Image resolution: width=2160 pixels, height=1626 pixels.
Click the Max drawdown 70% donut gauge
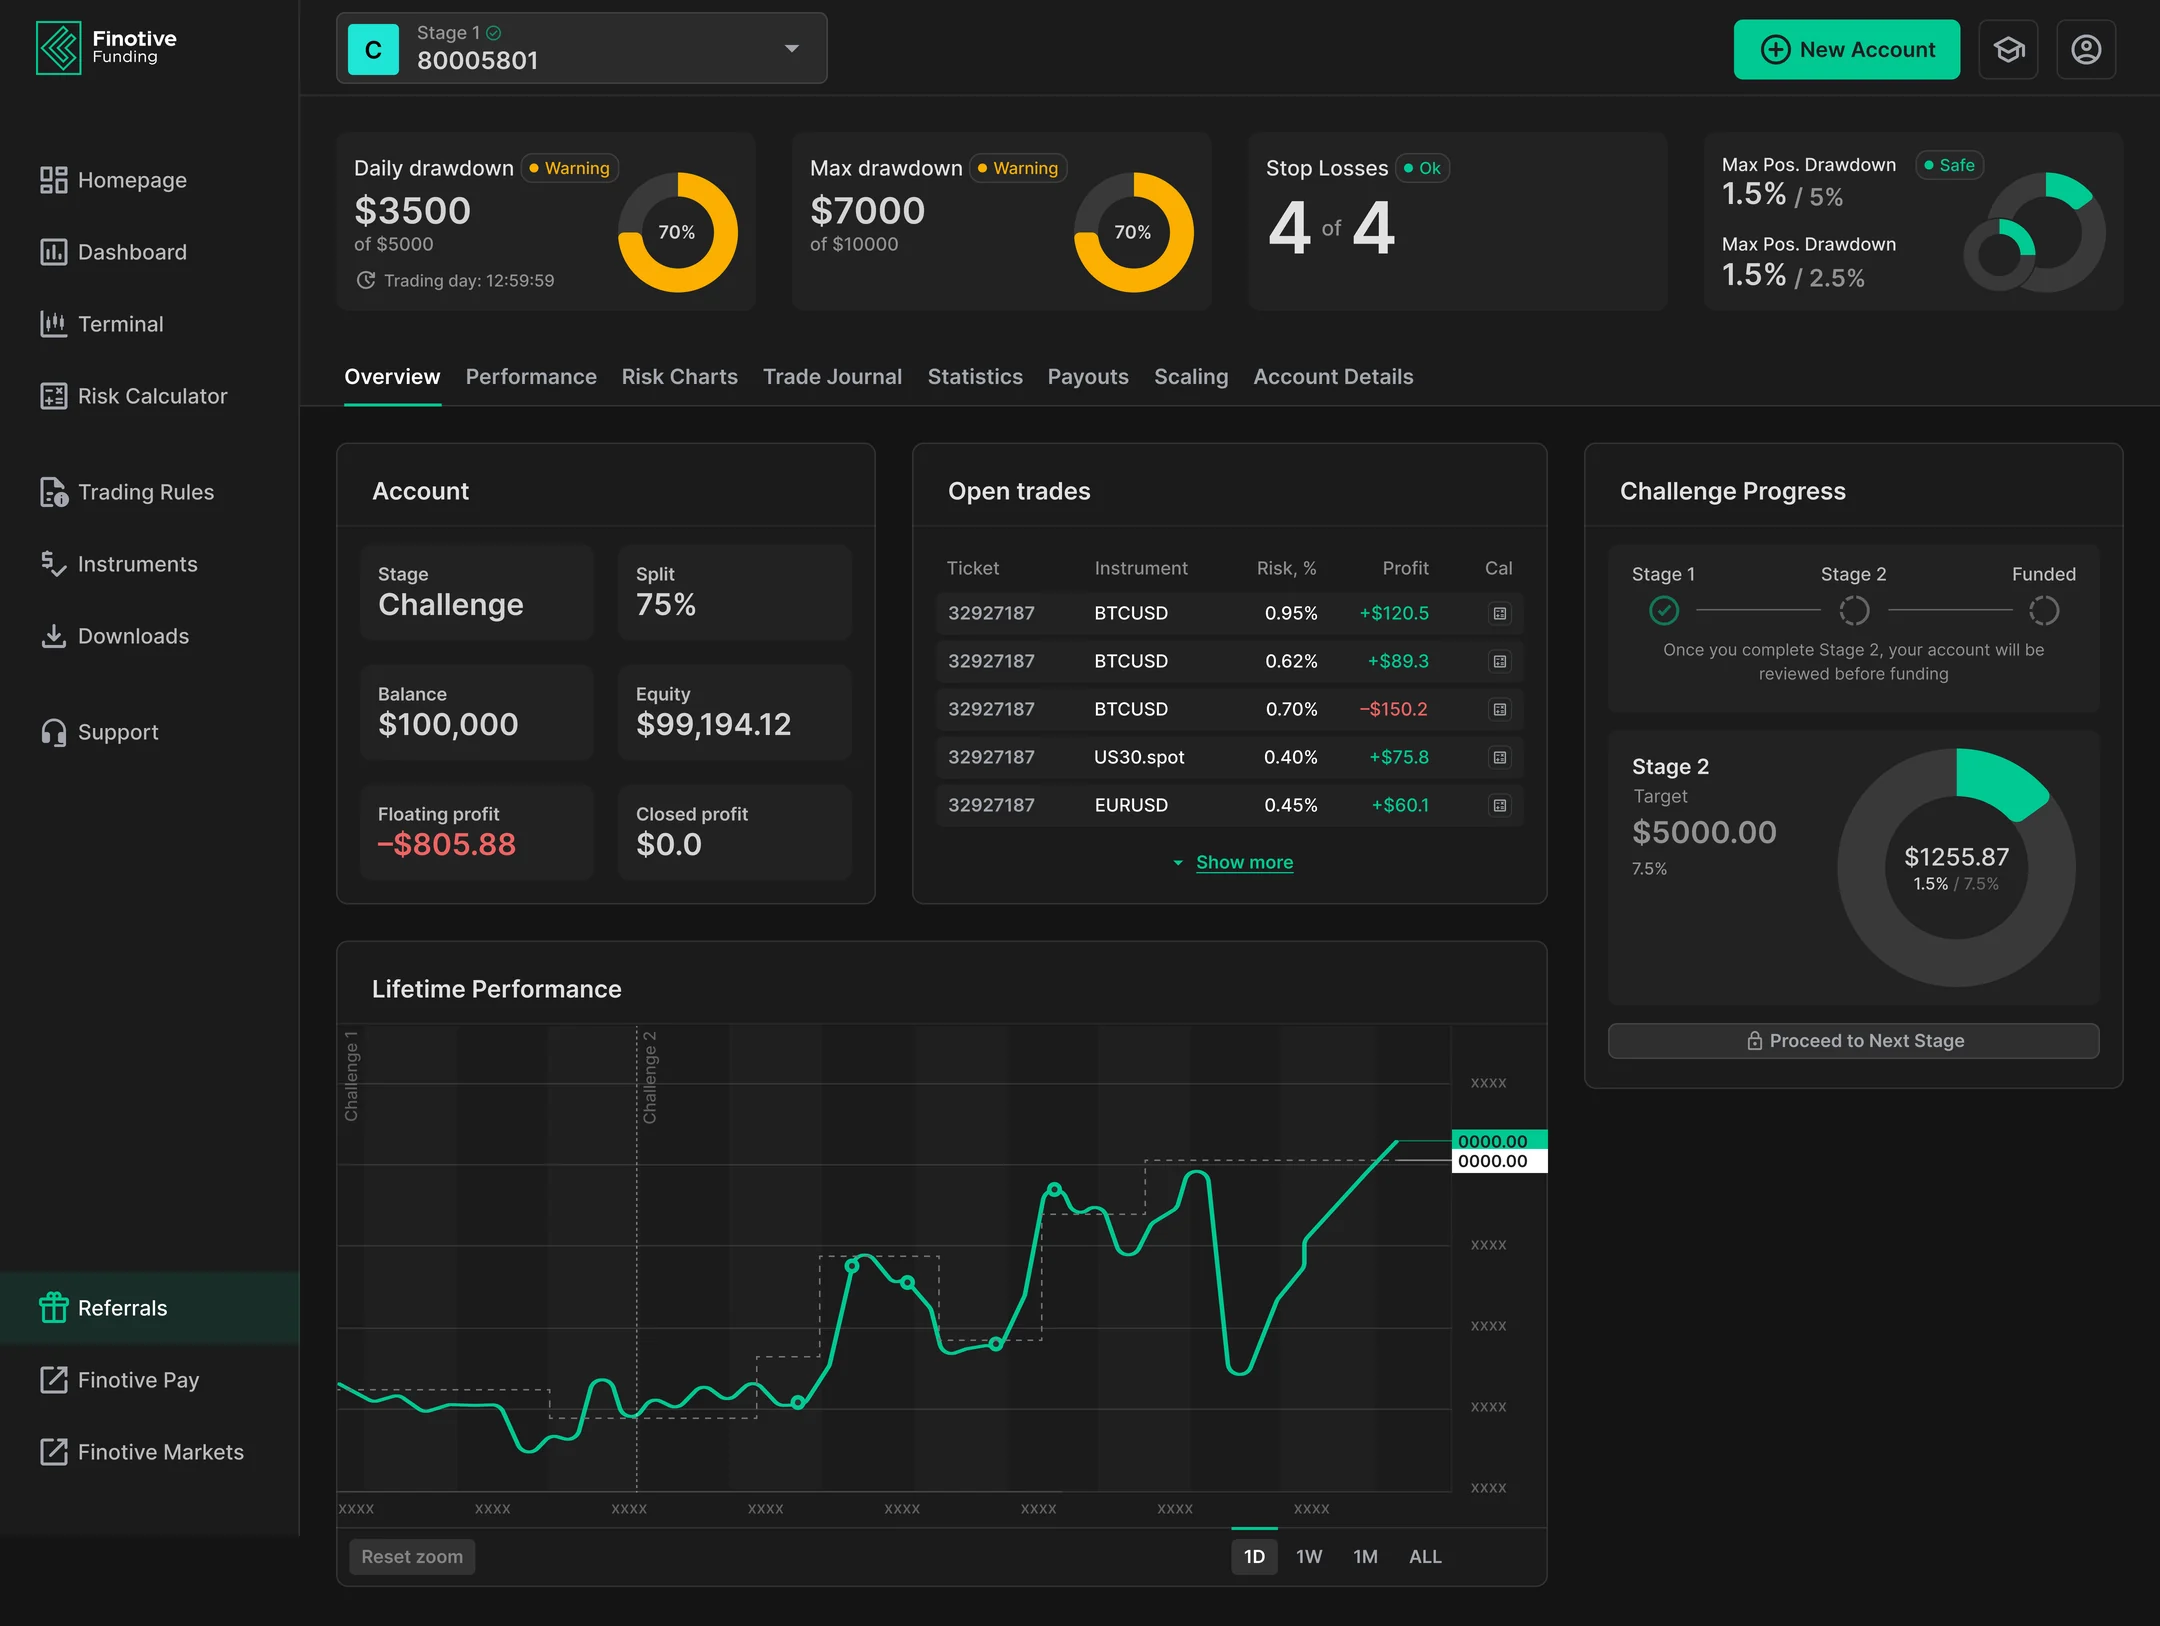1134,232
